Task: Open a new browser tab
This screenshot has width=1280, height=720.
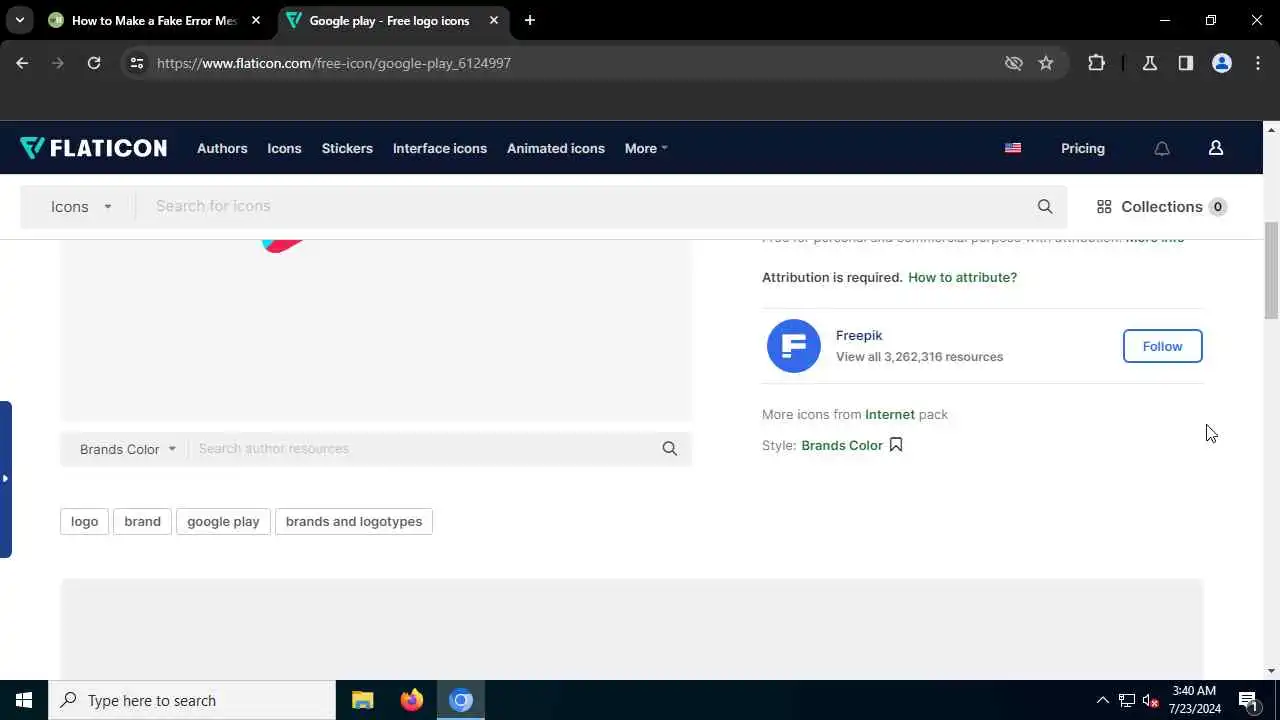Action: click(530, 20)
